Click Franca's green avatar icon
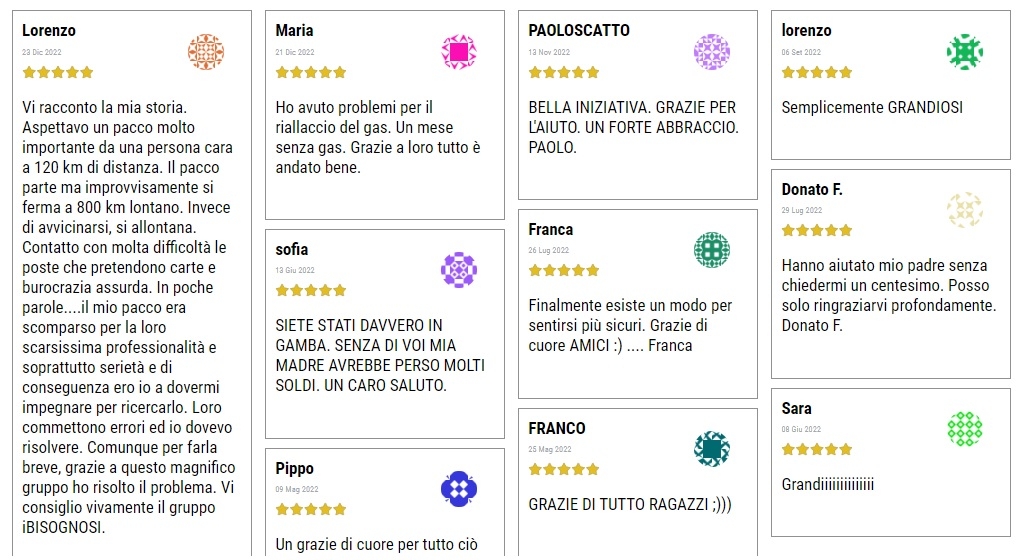This screenshot has width=1022, height=560. coord(712,250)
